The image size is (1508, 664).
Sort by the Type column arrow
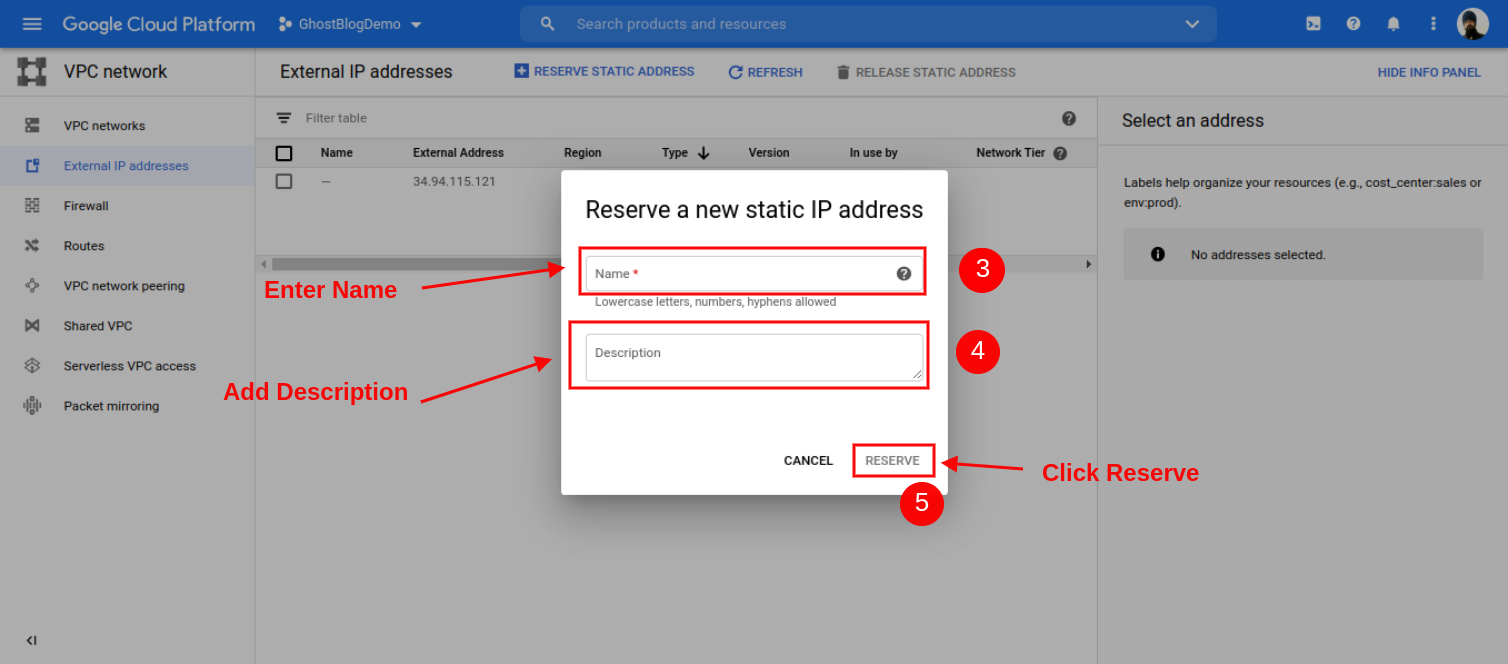click(703, 153)
